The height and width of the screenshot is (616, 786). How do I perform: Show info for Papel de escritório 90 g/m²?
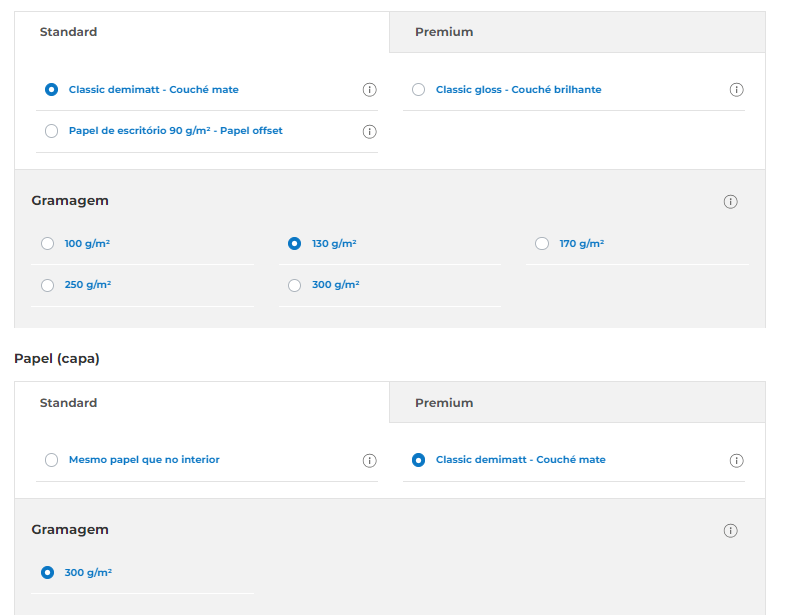point(369,131)
